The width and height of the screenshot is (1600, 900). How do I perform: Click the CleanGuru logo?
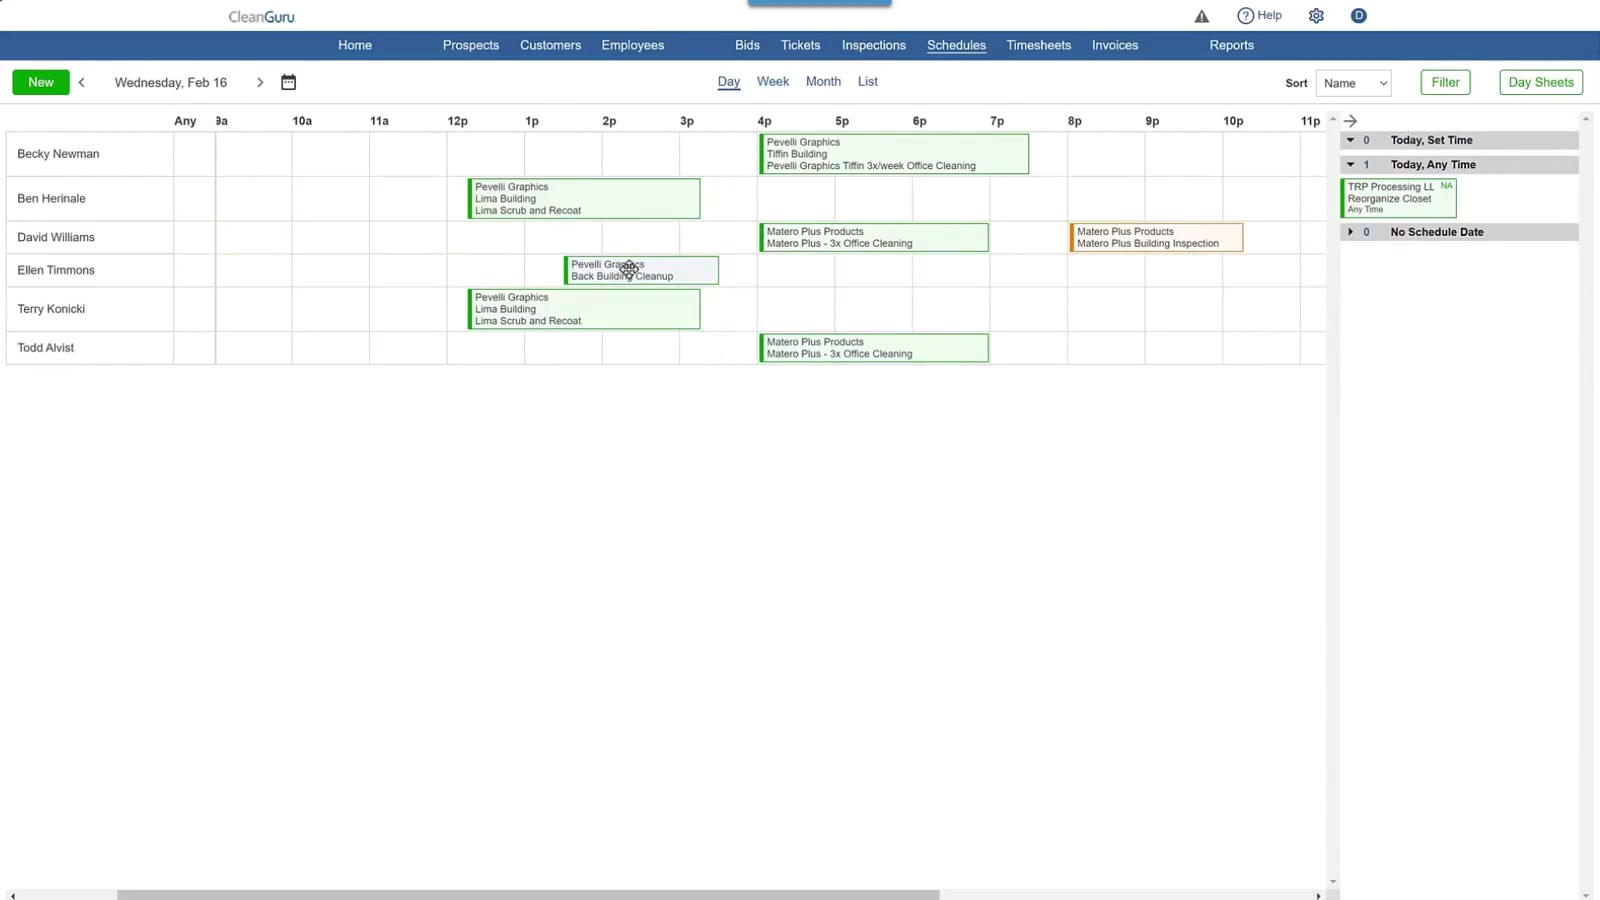[x=261, y=16]
